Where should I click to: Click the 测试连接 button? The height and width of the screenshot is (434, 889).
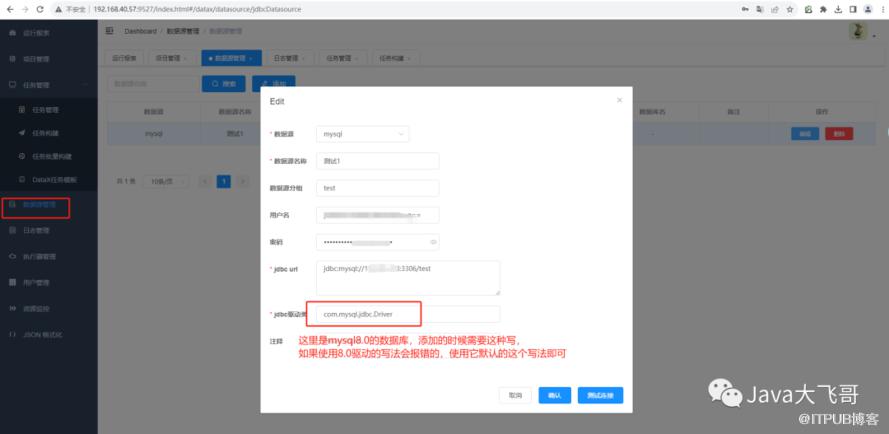pos(600,395)
